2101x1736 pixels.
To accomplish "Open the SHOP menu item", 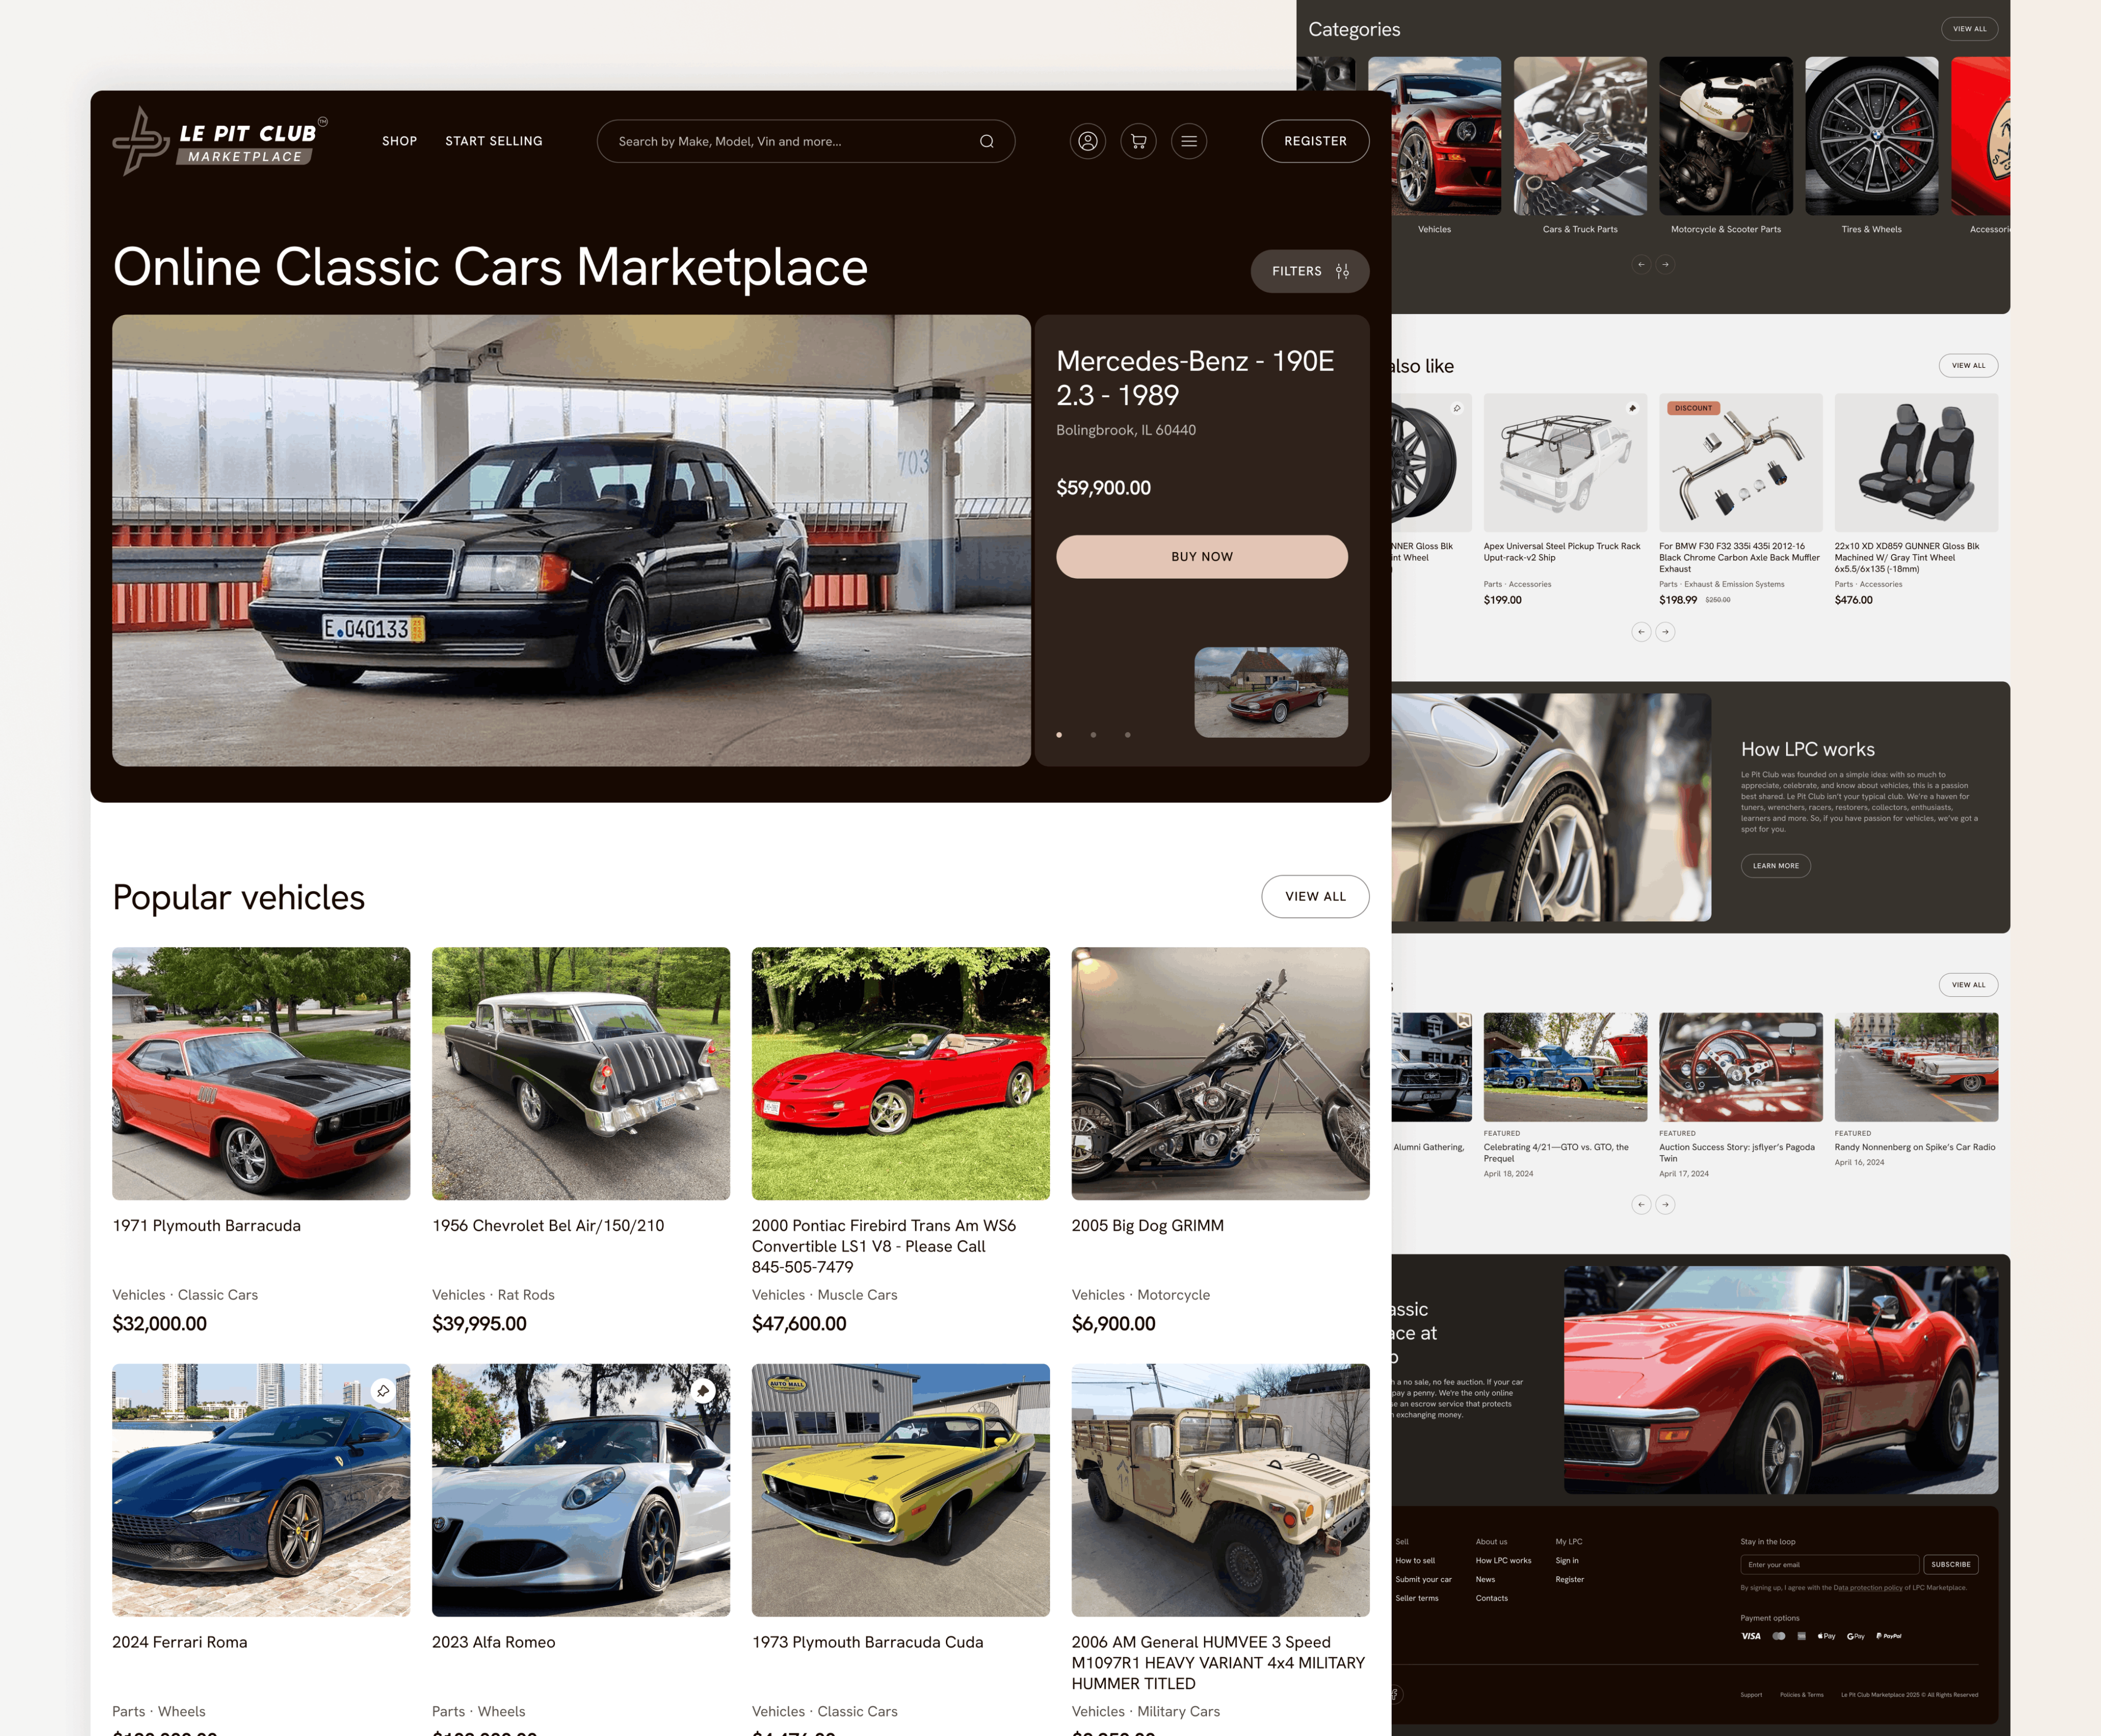I will click(399, 141).
